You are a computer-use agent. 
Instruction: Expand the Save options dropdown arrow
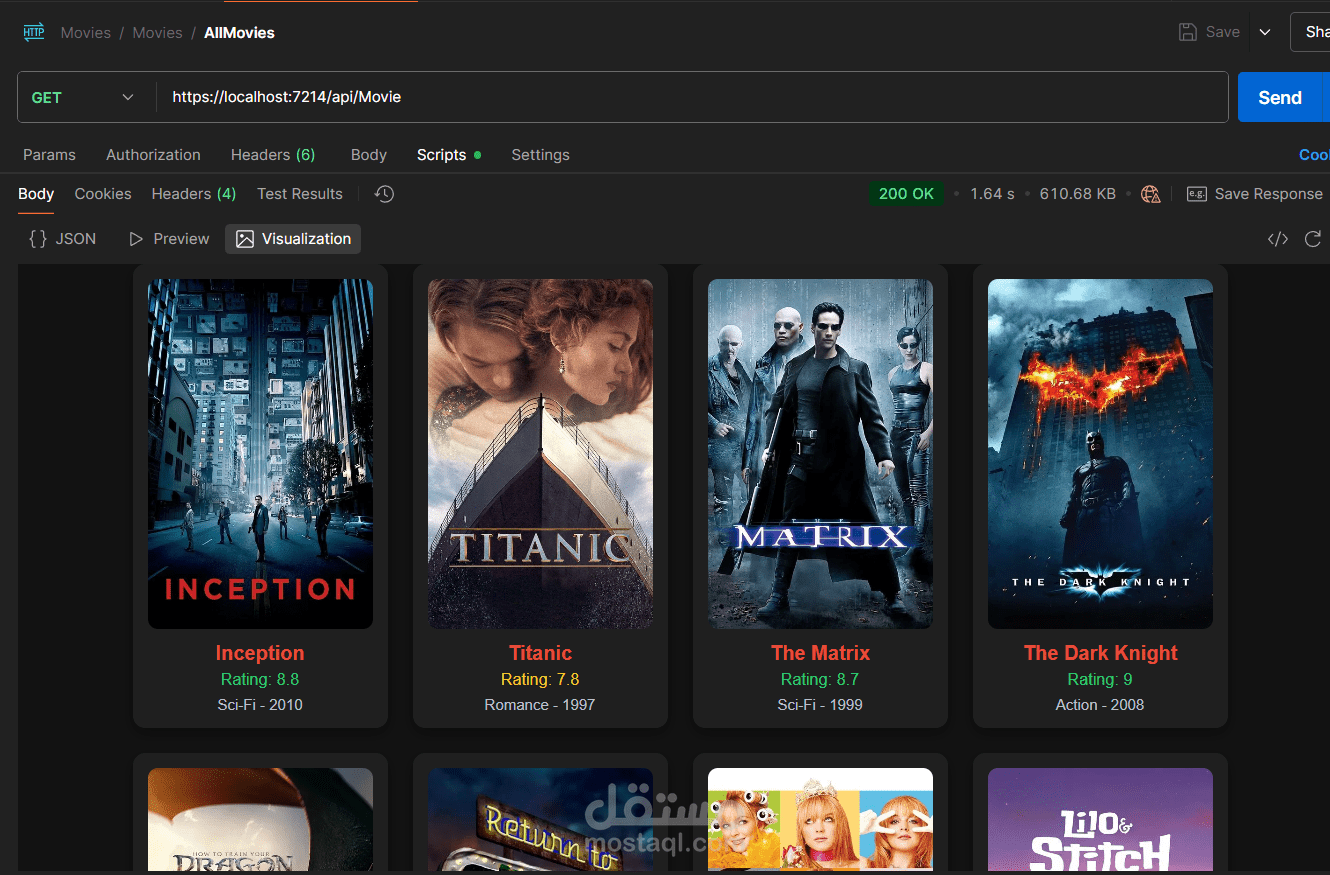pos(1265,32)
